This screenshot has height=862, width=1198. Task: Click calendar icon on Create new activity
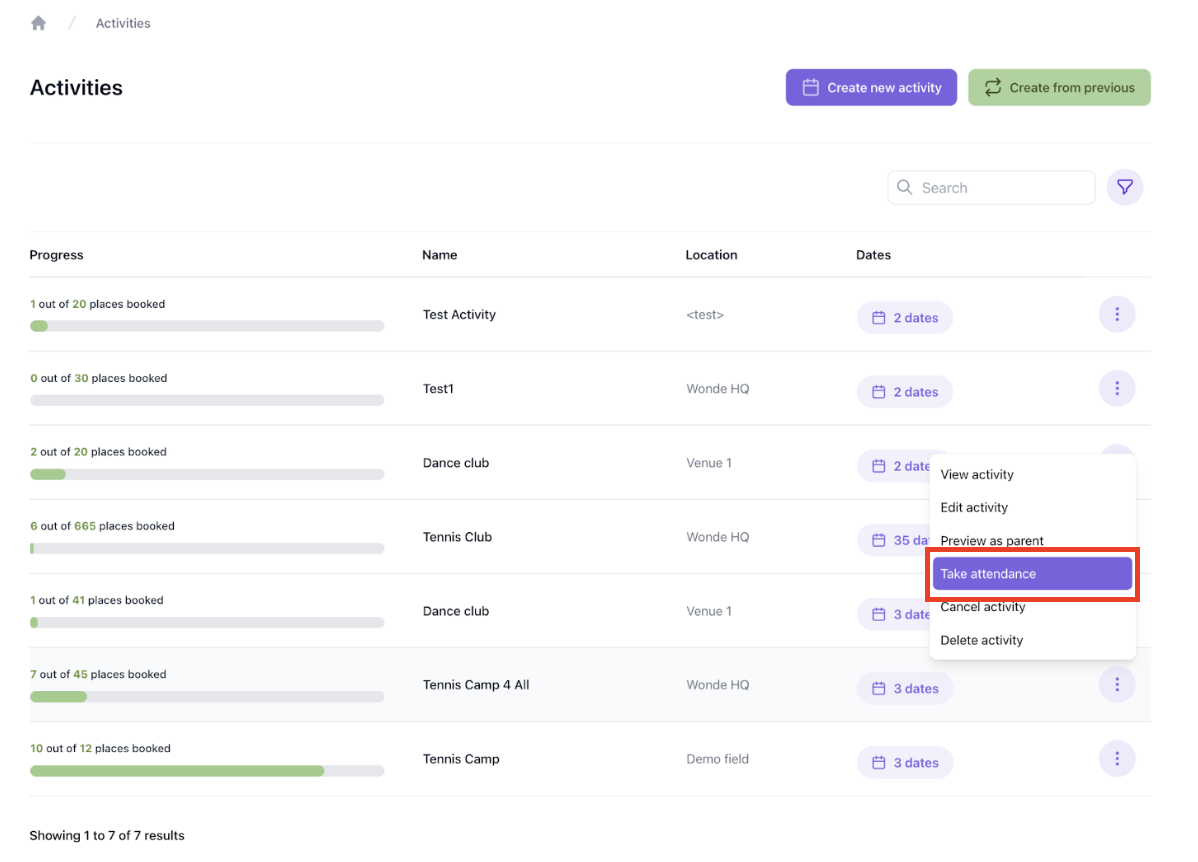point(811,87)
